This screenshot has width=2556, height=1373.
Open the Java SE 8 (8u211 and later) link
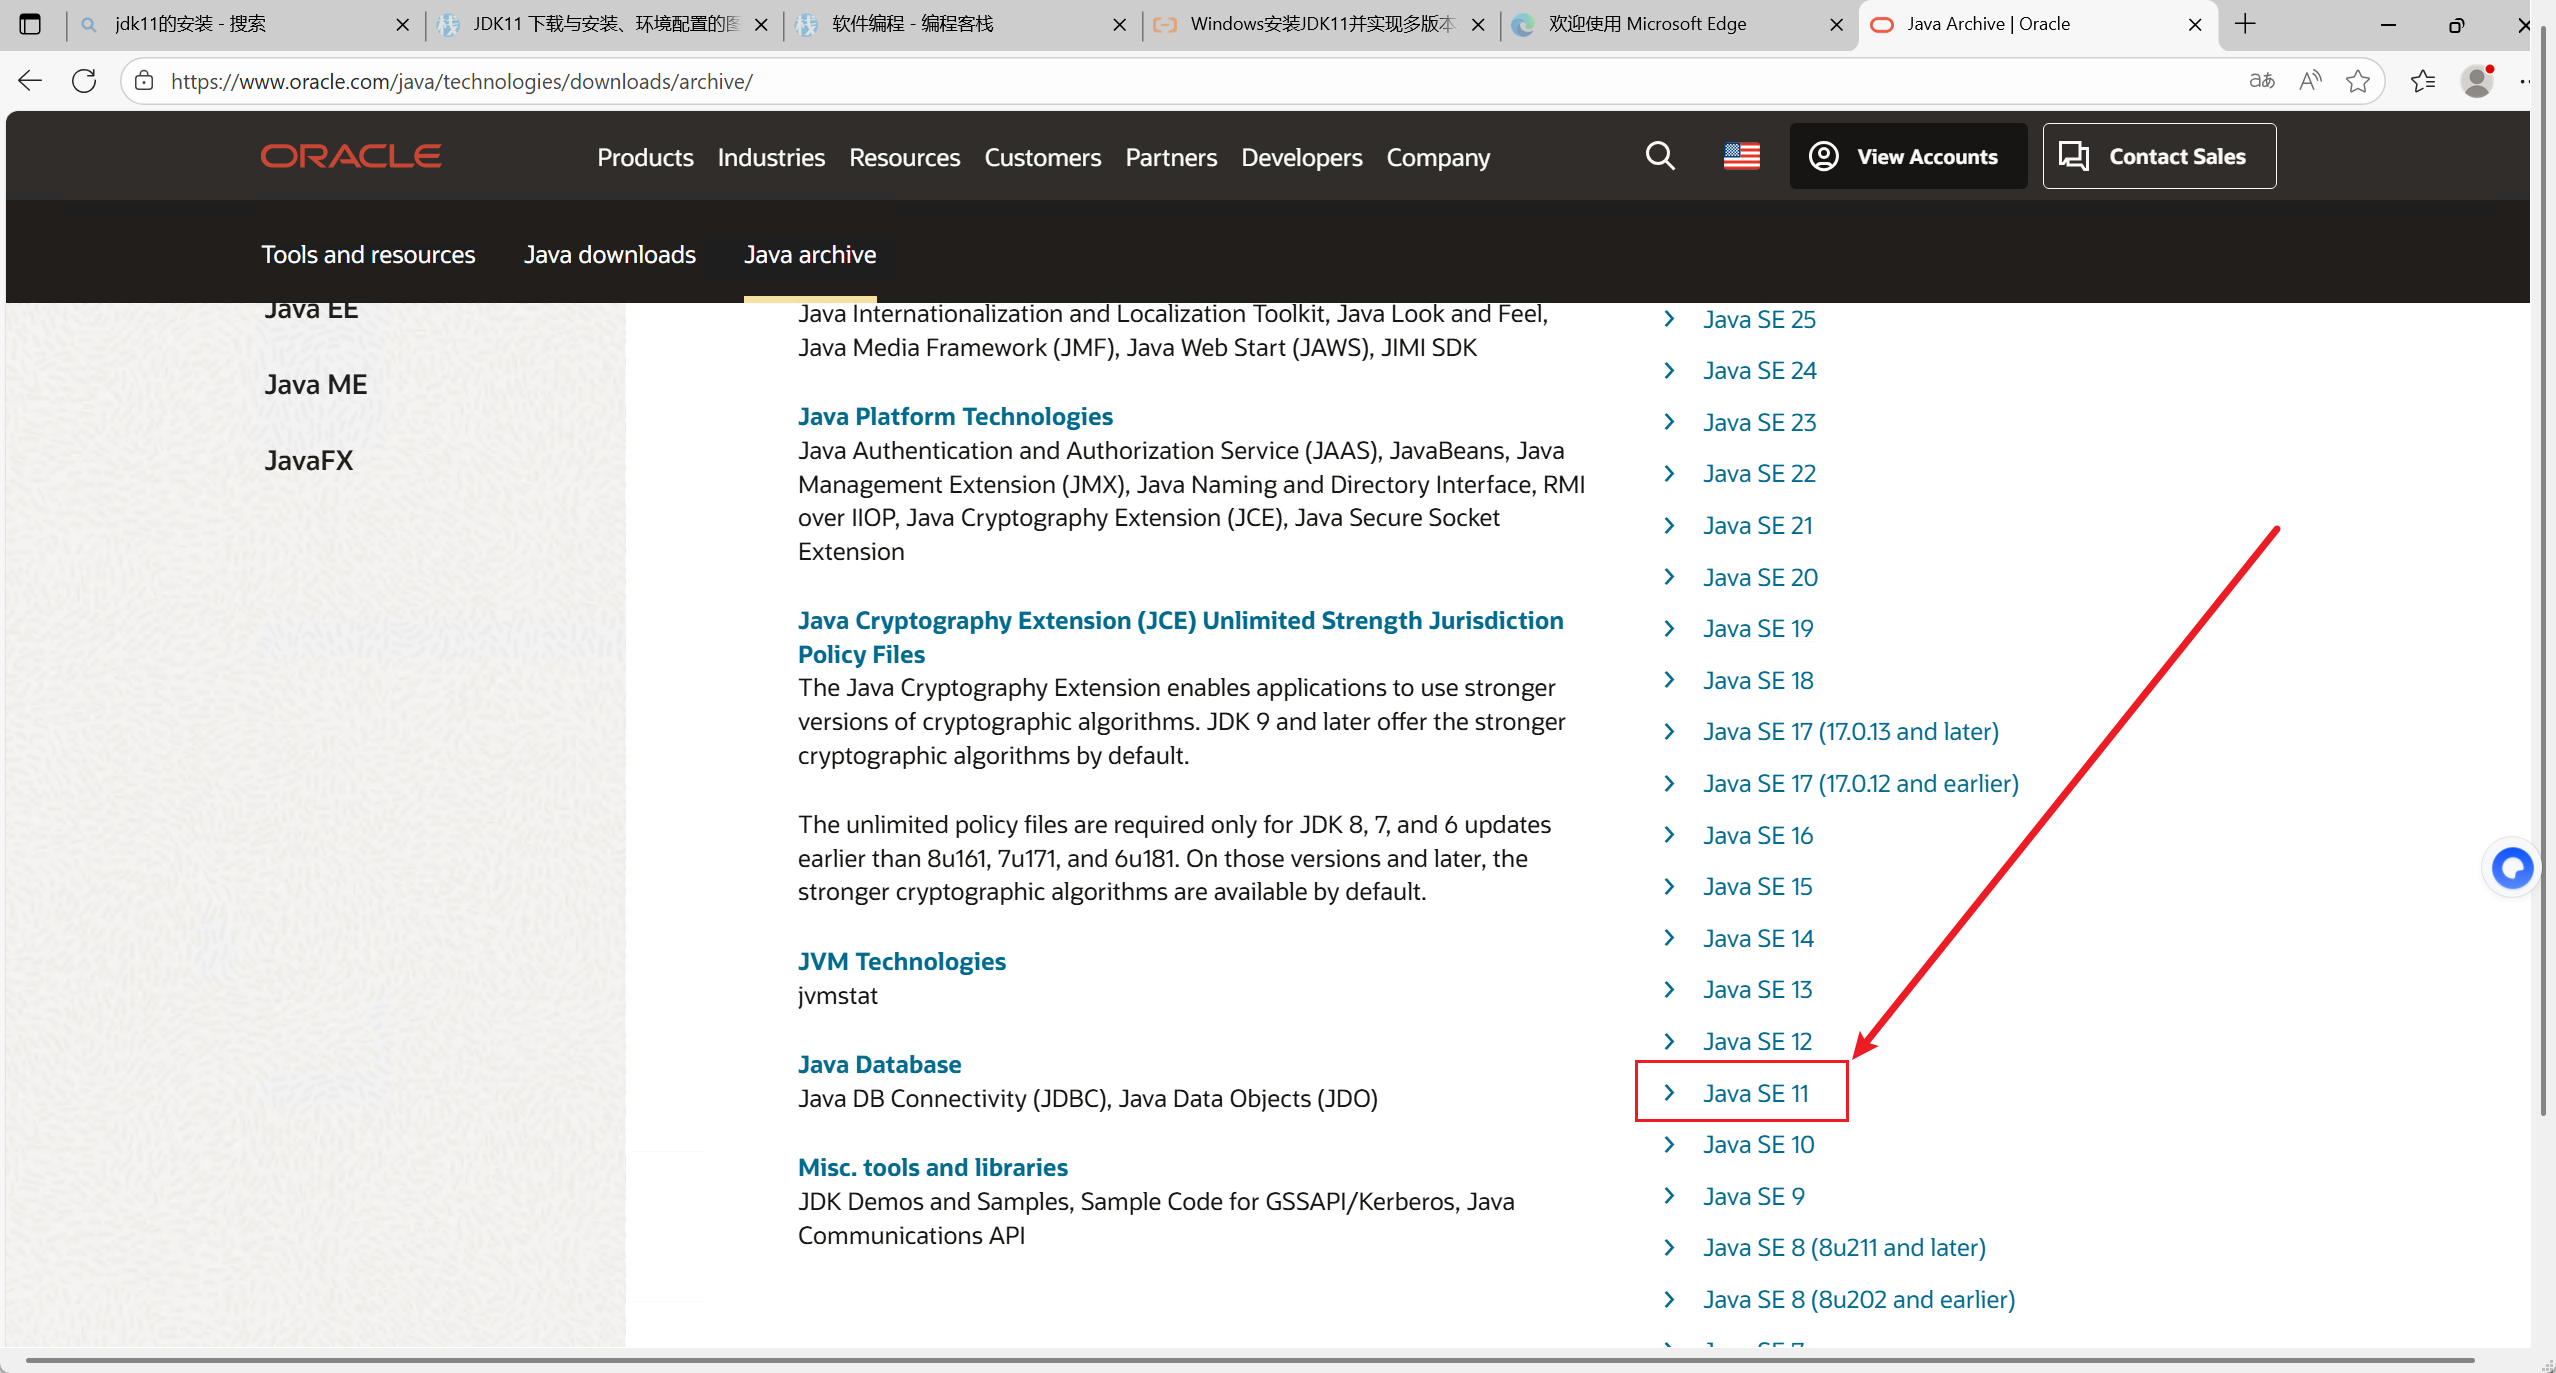[1844, 1248]
